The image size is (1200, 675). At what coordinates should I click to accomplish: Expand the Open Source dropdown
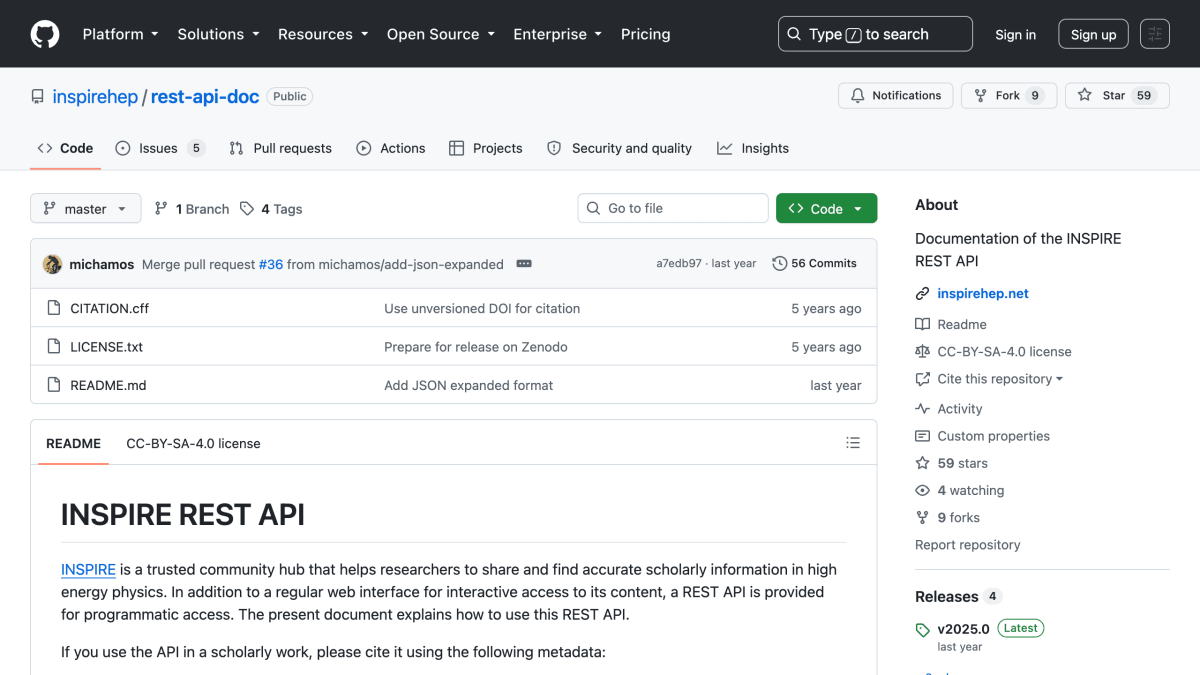[x=440, y=34]
